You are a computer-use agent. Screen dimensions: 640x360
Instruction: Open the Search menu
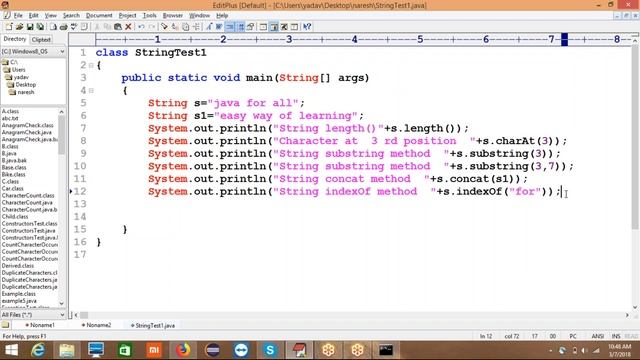pos(71,16)
